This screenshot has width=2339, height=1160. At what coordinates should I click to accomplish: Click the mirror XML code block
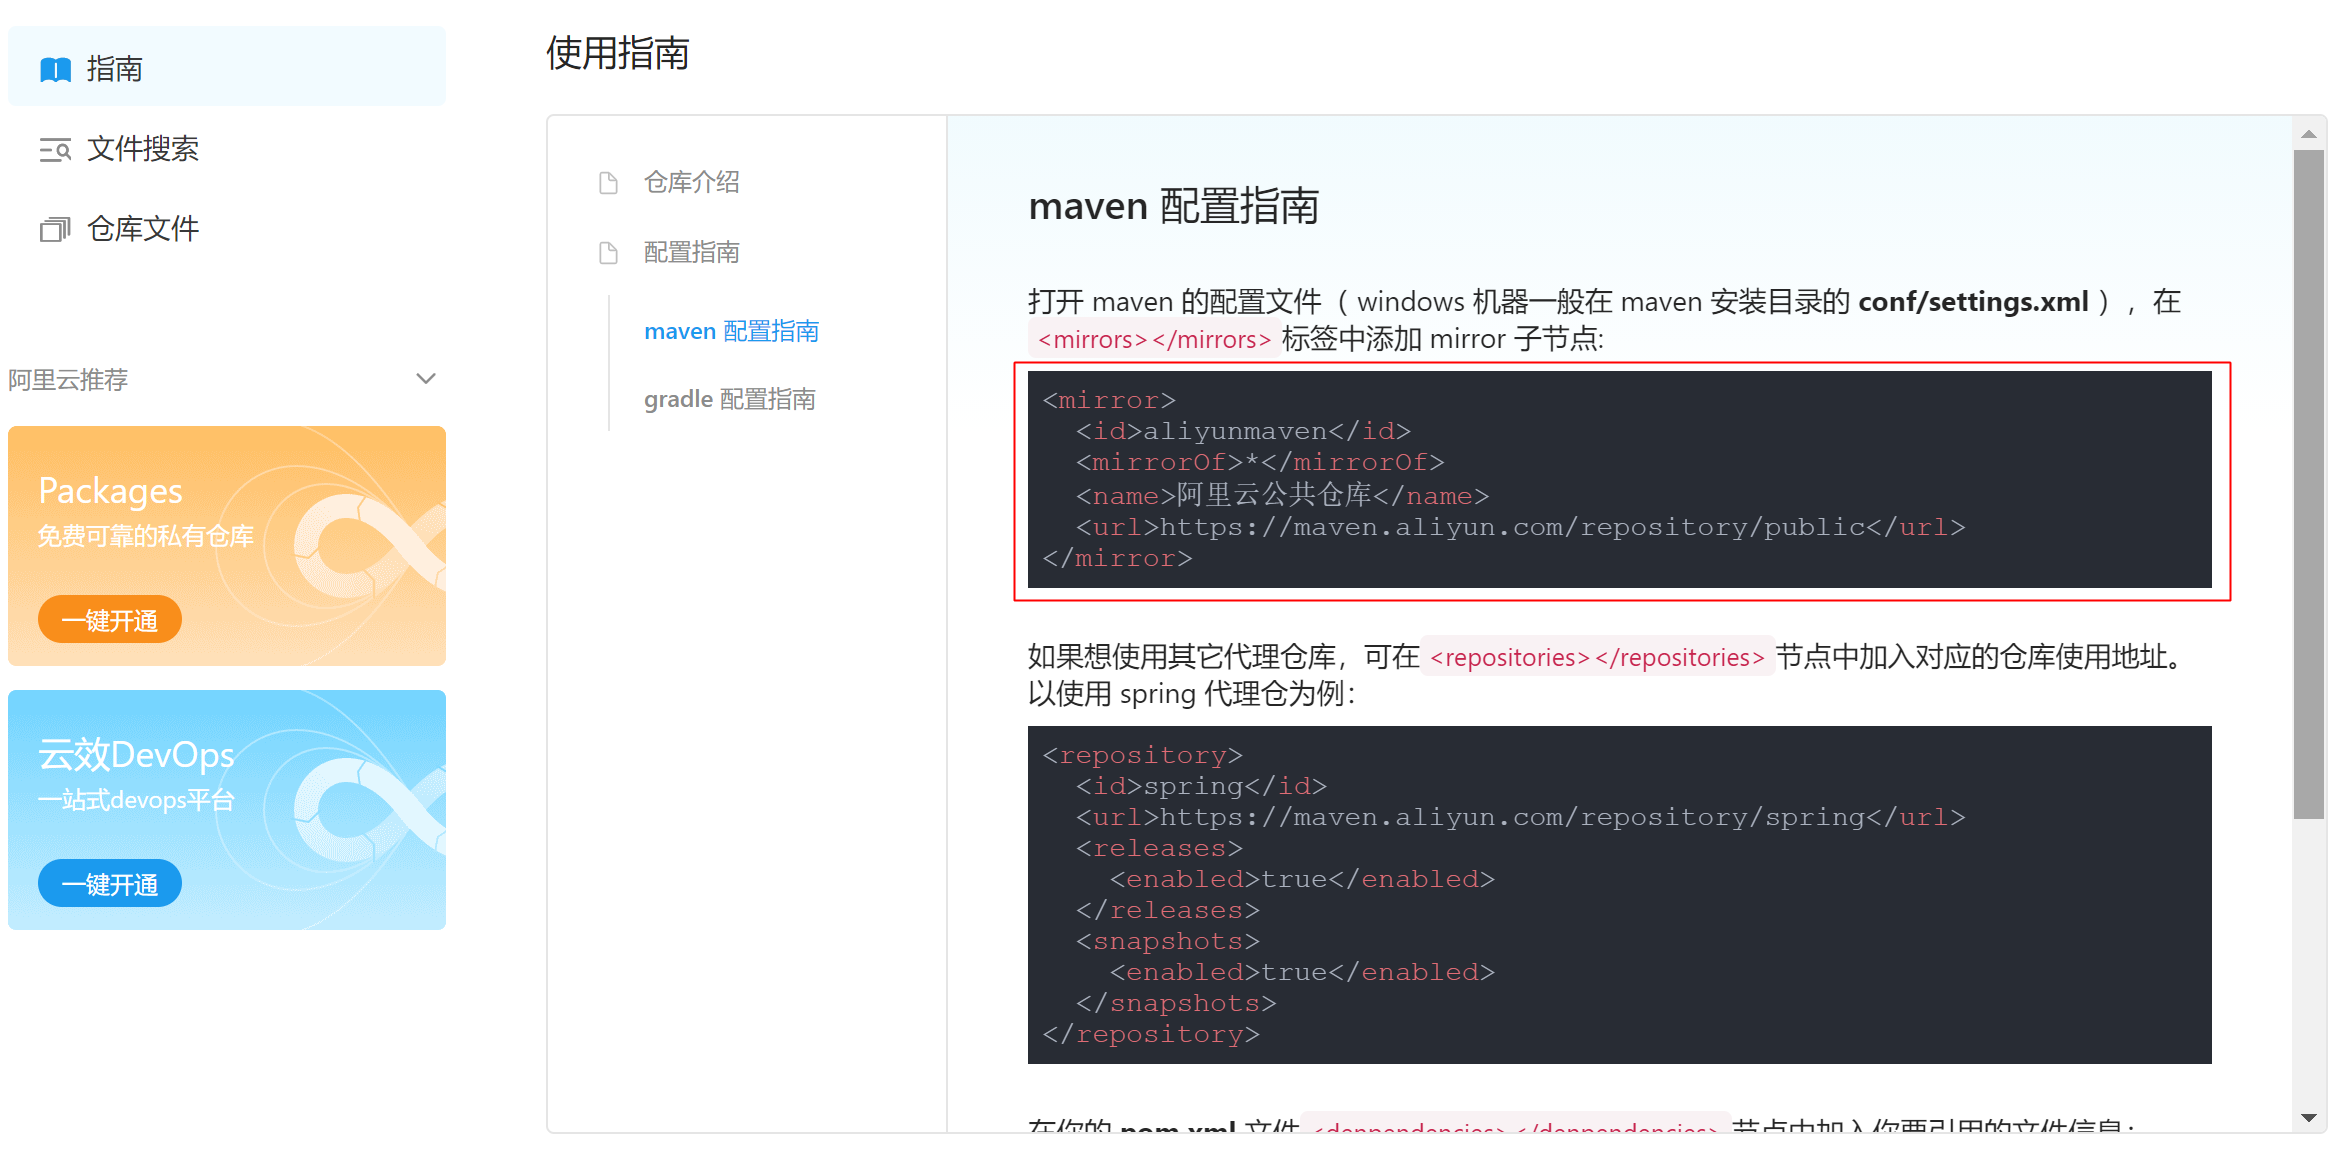pos(1619,479)
